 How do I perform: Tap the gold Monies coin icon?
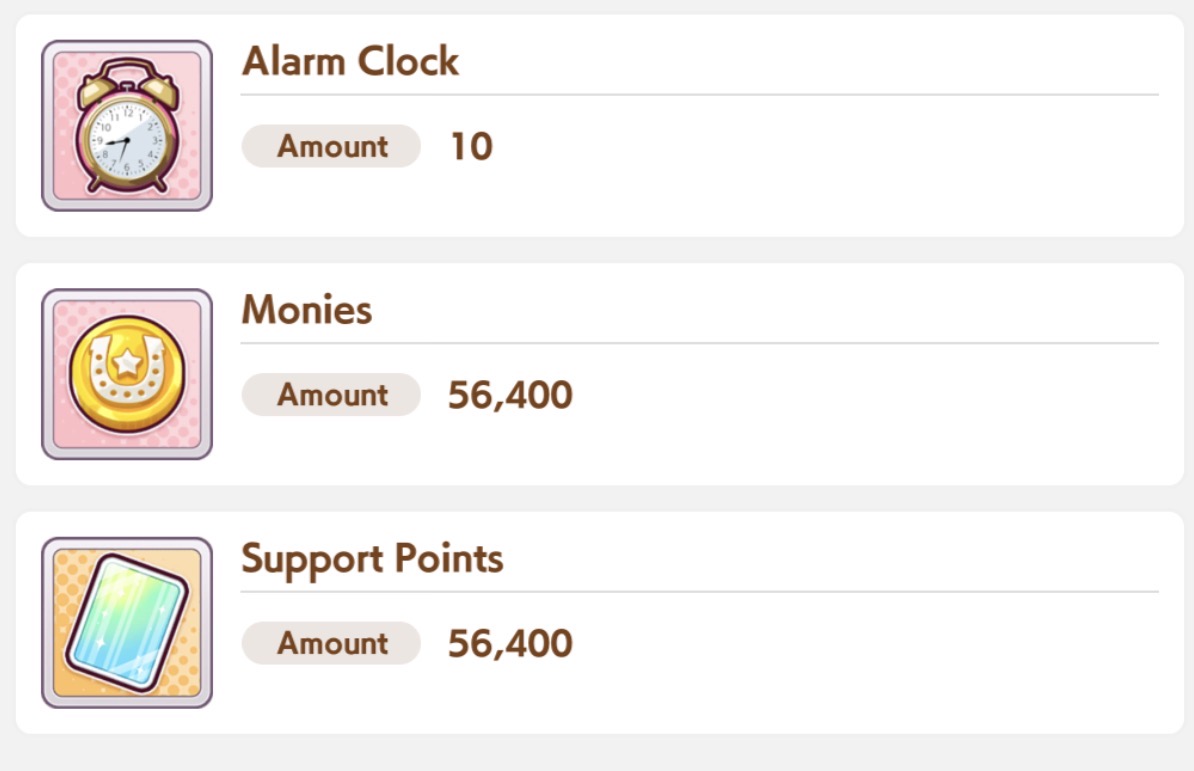127,374
